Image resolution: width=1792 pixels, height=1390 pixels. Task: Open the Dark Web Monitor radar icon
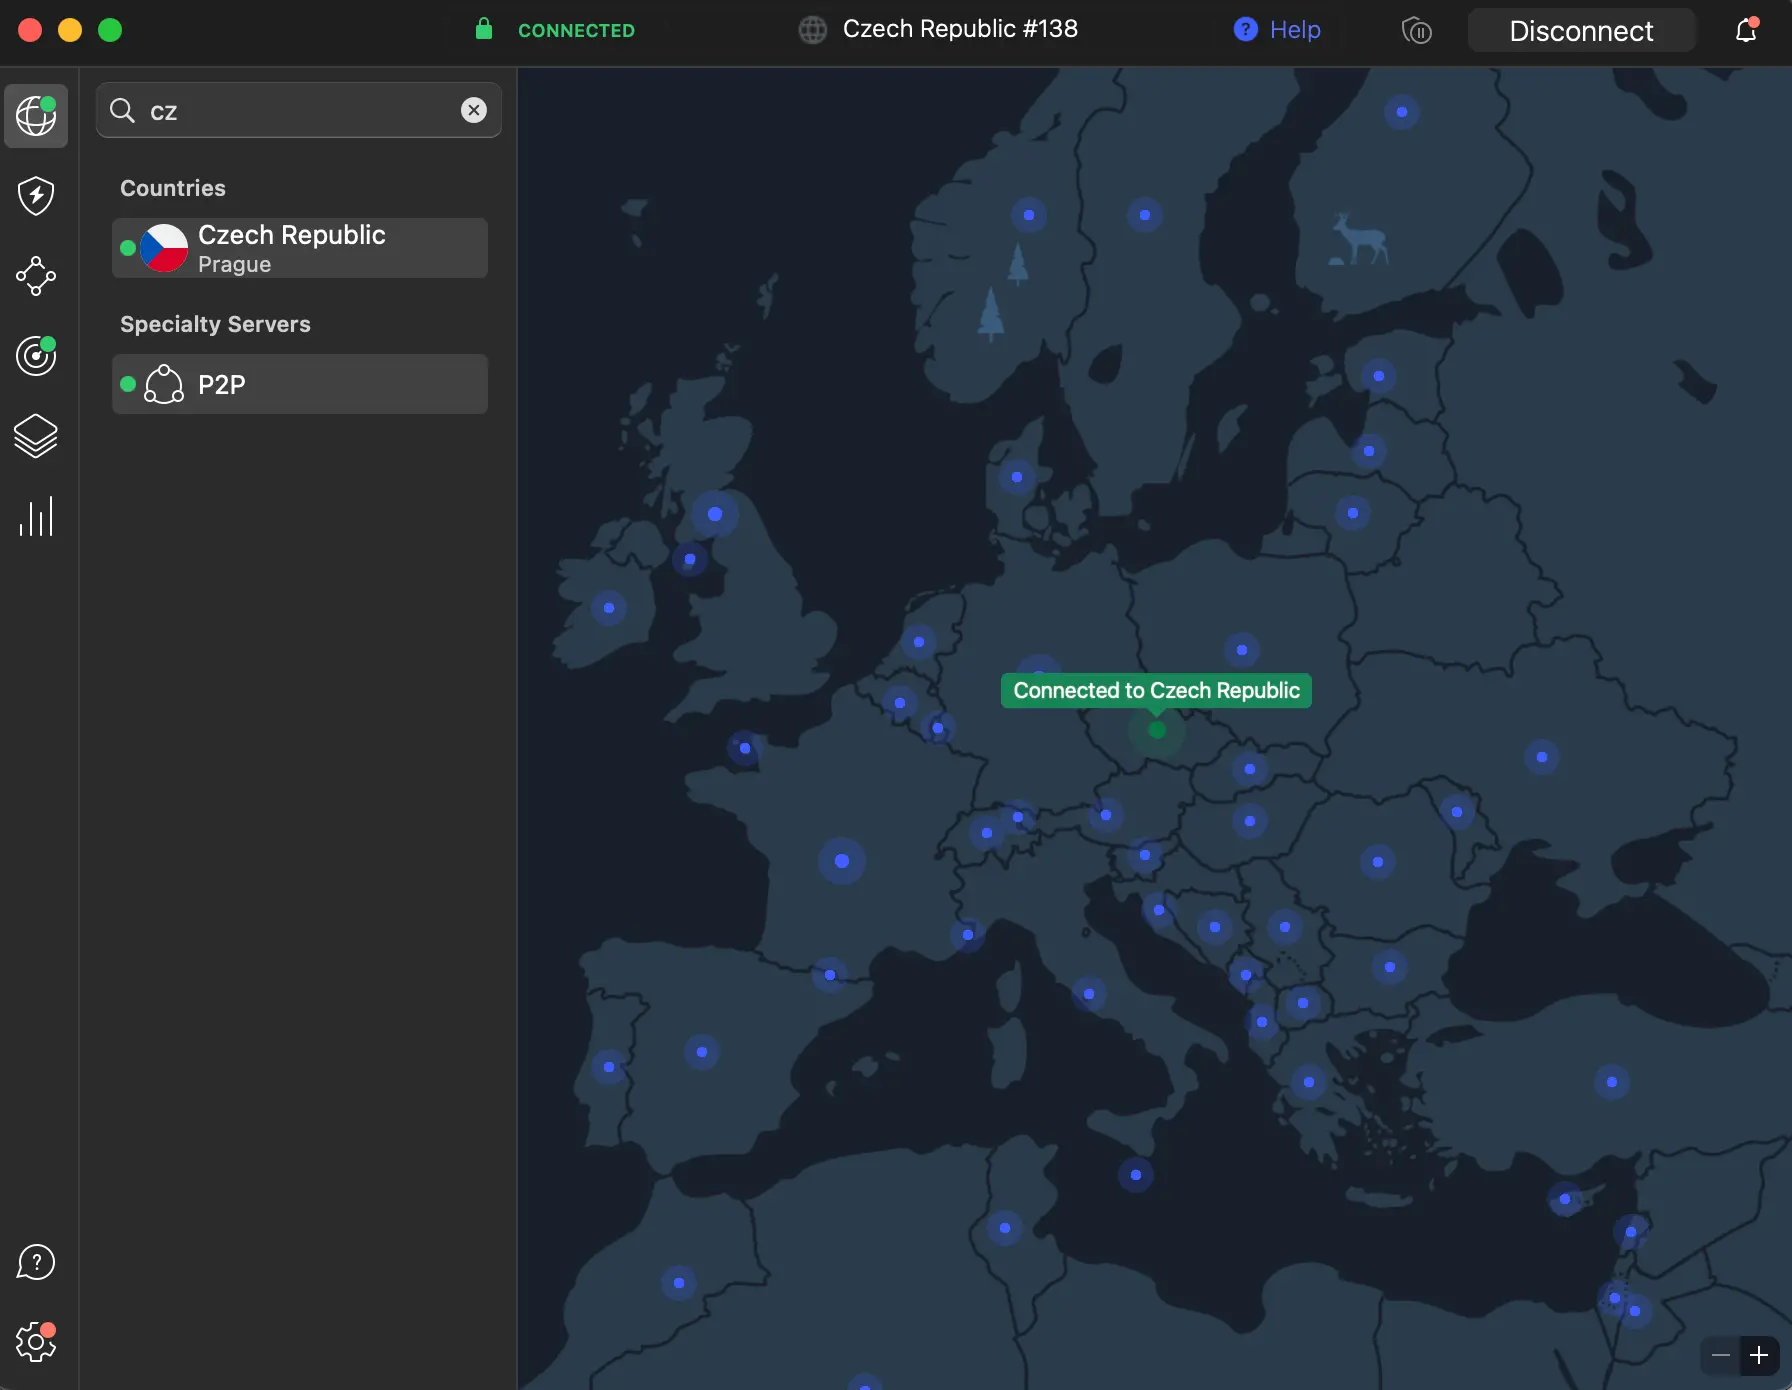(36, 356)
